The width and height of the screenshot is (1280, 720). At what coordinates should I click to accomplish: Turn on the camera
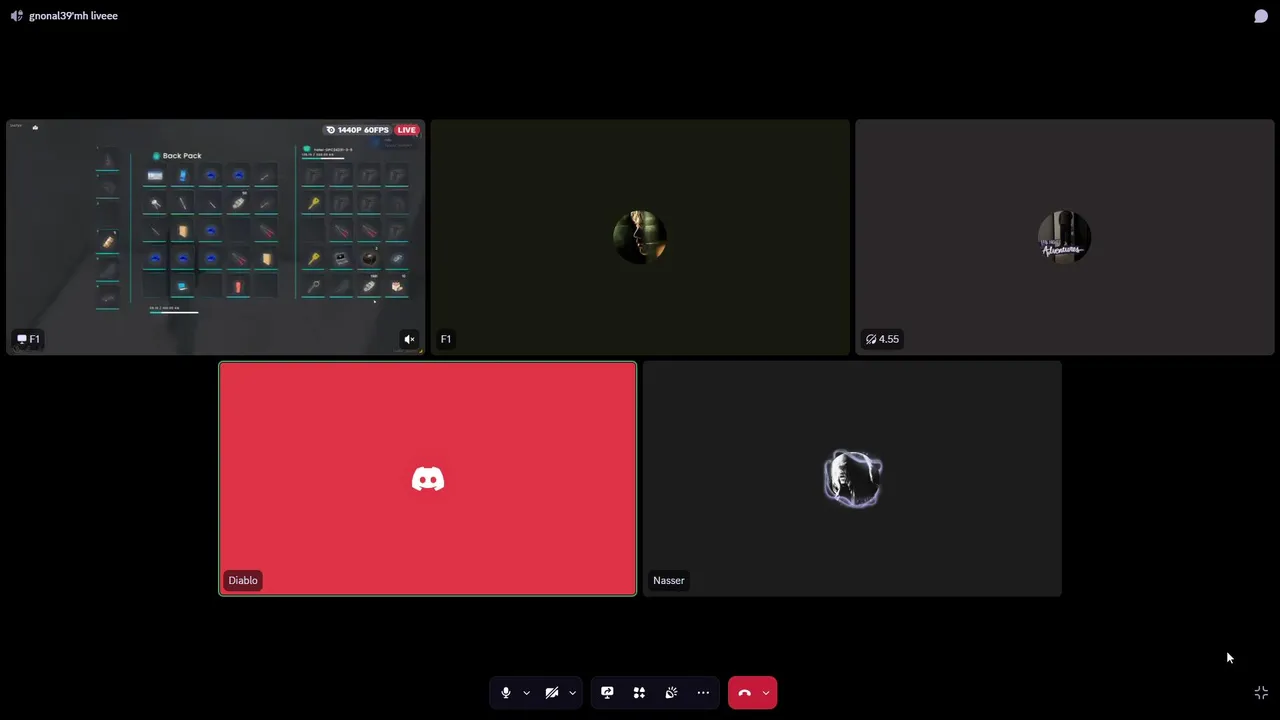click(x=552, y=693)
